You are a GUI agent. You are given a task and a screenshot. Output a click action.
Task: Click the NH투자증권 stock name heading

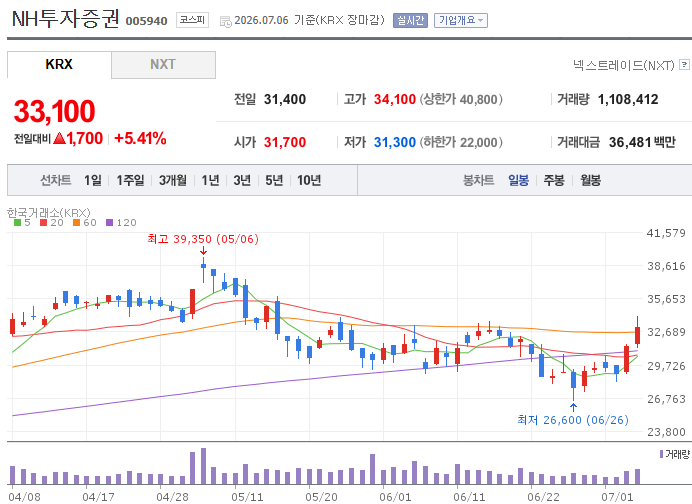coord(65,19)
